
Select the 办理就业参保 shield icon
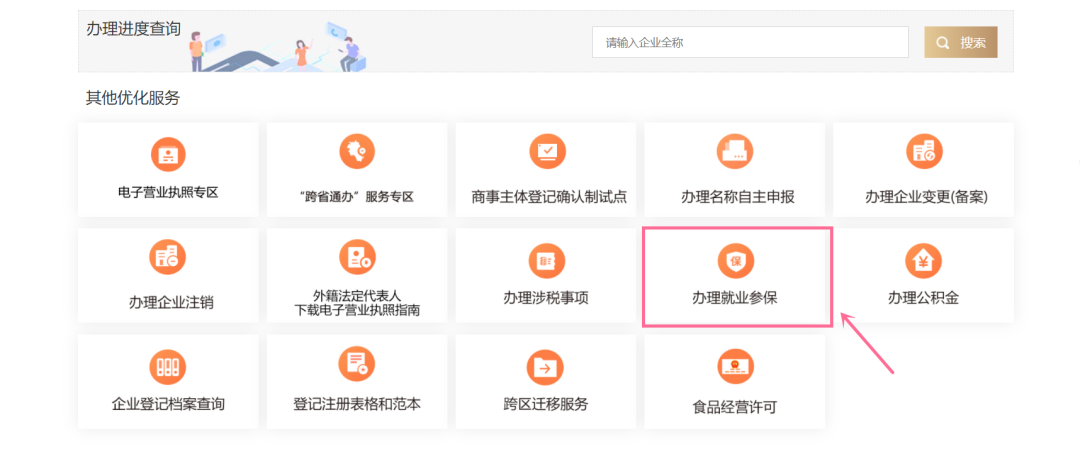click(x=735, y=261)
